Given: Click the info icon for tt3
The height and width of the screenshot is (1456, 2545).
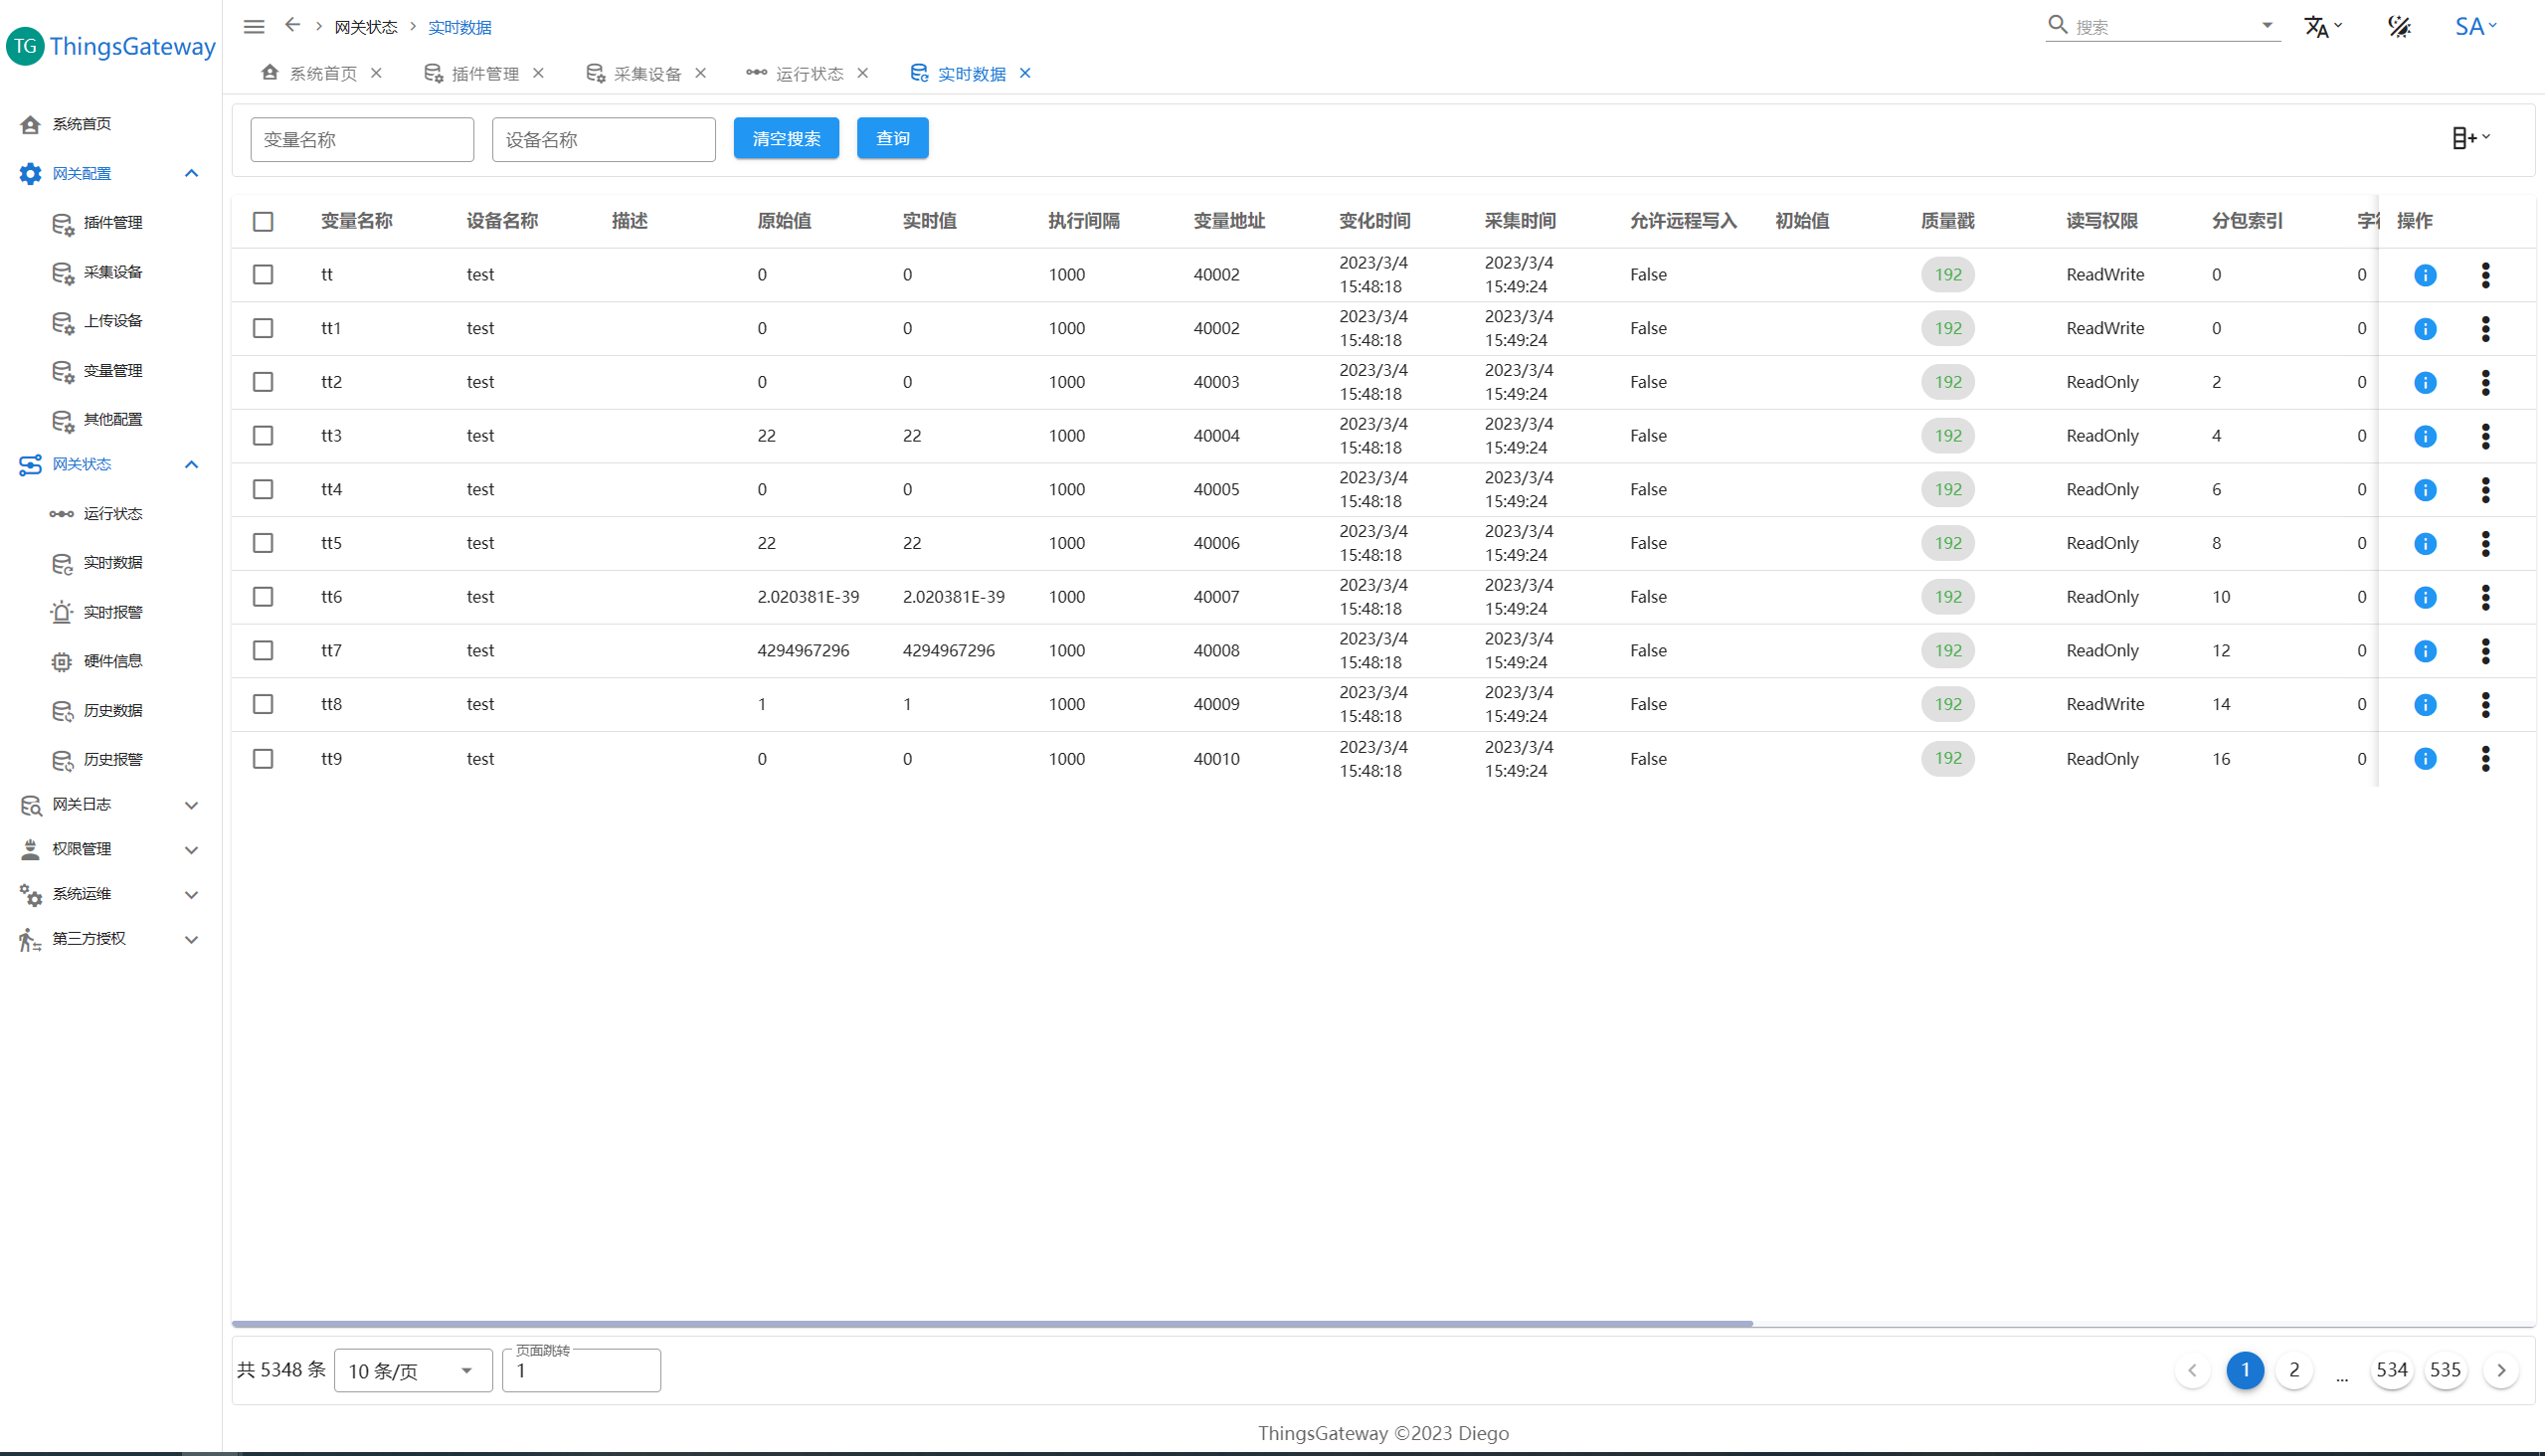Looking at the screenshot, I should point(2425,436).
